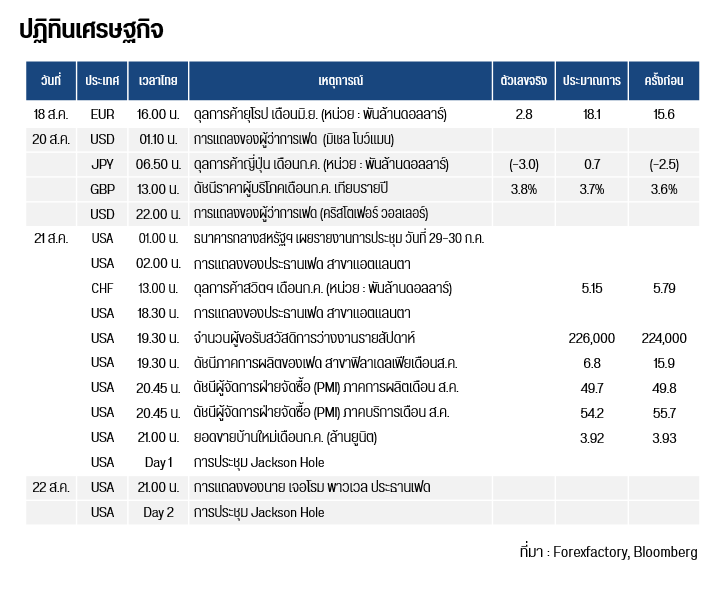Image resolution: width=716 pixels, height=590 pixels.
Task: Select the ตัวเลขจริง column header
Action: (523, 80)
